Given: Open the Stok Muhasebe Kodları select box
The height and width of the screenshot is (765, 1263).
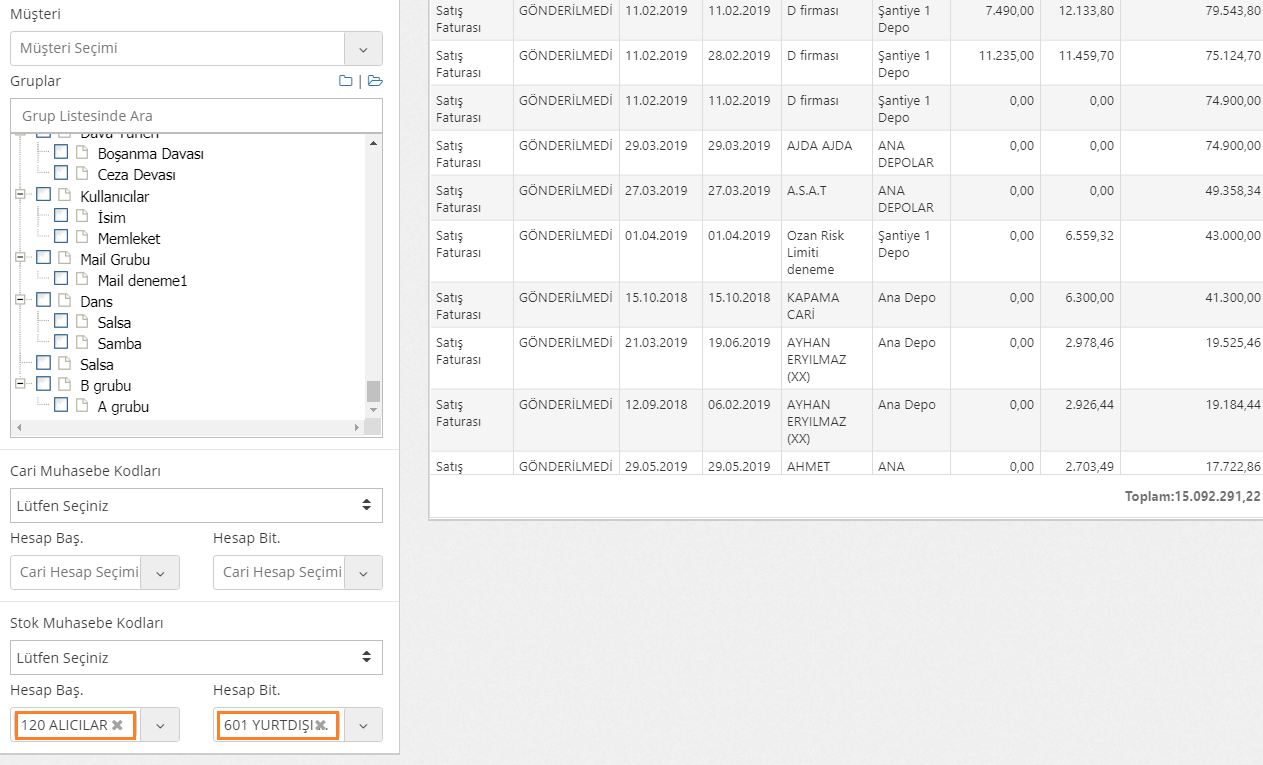Looking at the screenshot, I should (x=196, y=657).
